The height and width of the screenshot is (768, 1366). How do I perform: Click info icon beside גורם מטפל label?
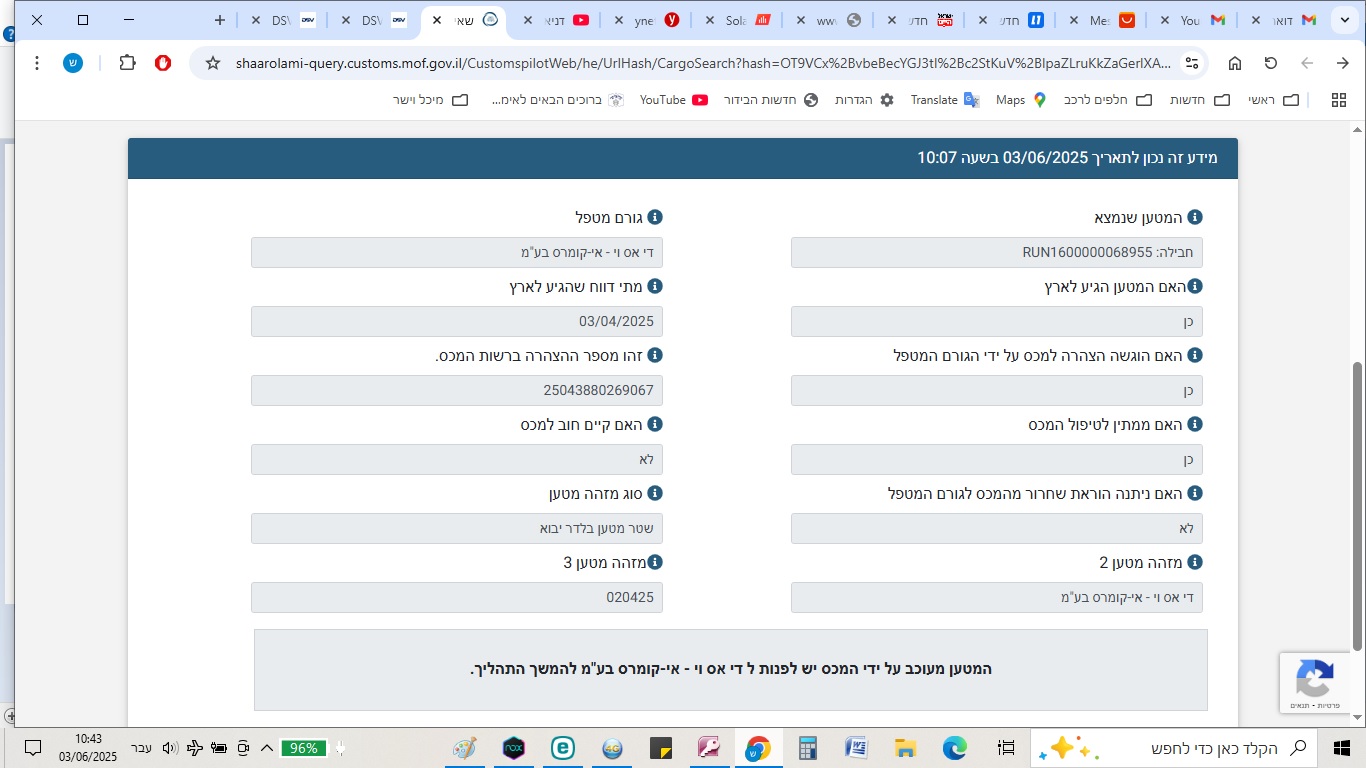[655, 217]
